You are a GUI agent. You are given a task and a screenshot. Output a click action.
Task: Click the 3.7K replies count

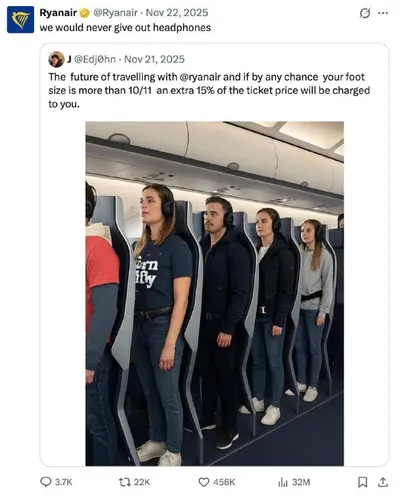(x=63, y=482)
